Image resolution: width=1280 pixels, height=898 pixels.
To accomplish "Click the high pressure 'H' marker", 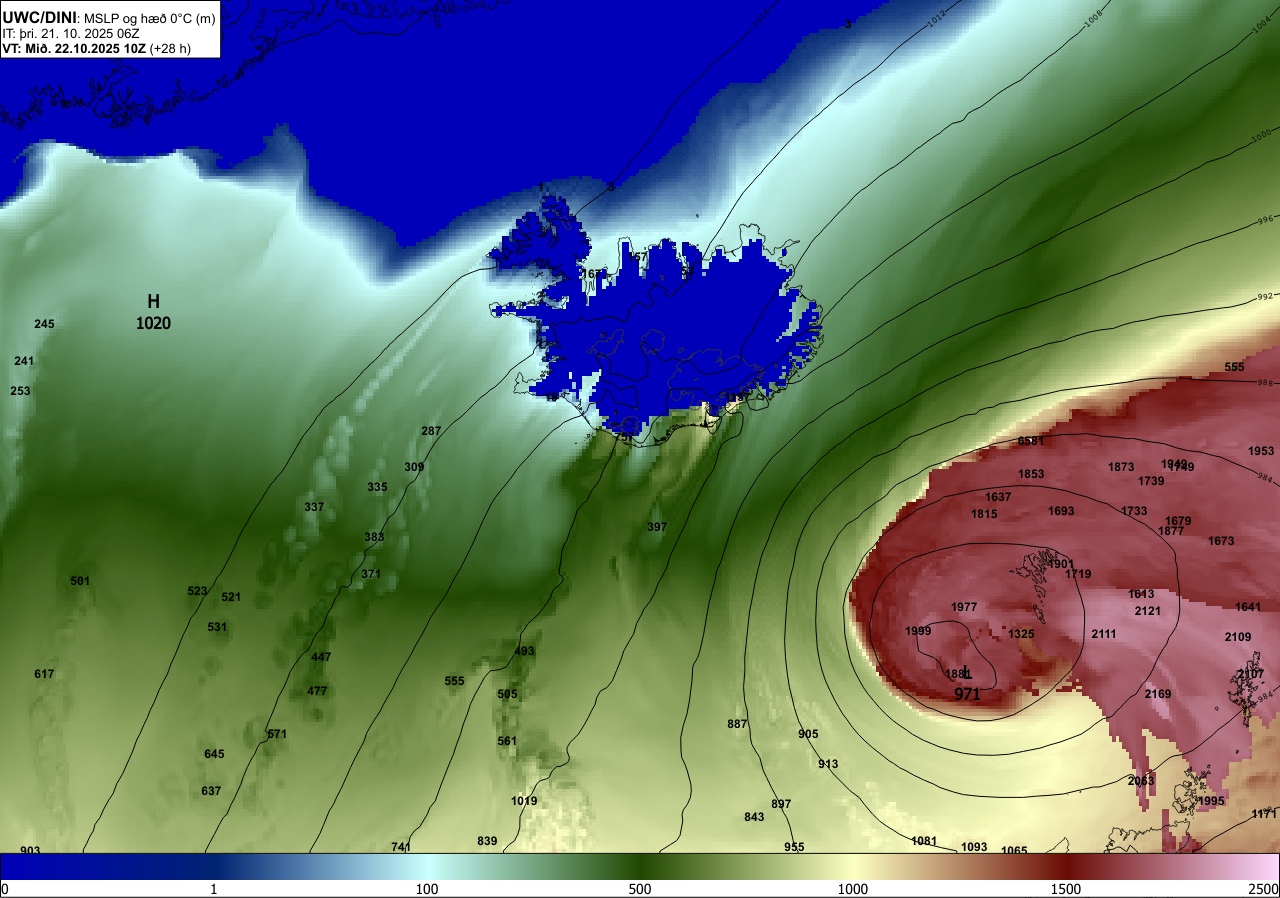I will pyautogui.click(x=153, y=301).
